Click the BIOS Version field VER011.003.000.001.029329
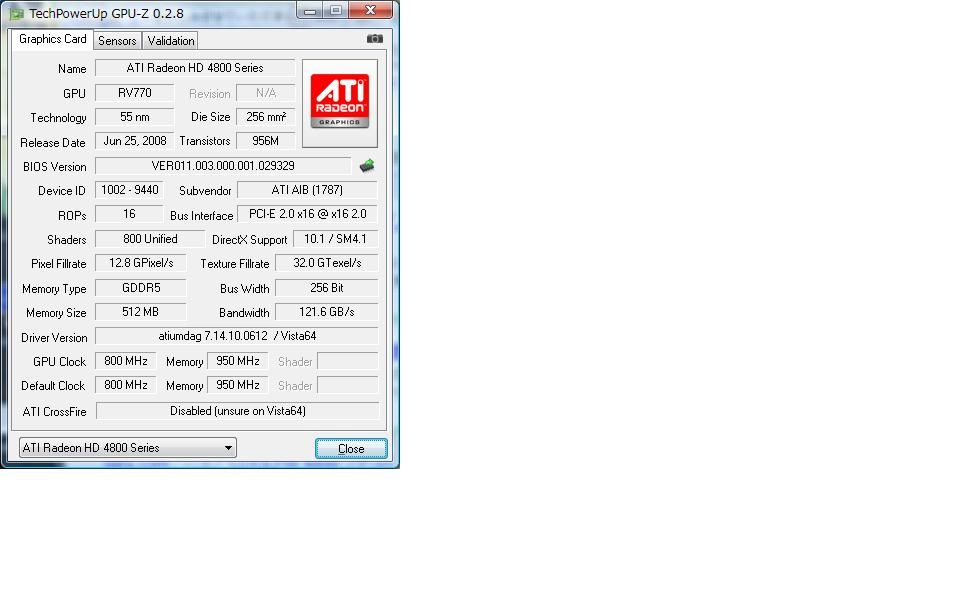 223,166
